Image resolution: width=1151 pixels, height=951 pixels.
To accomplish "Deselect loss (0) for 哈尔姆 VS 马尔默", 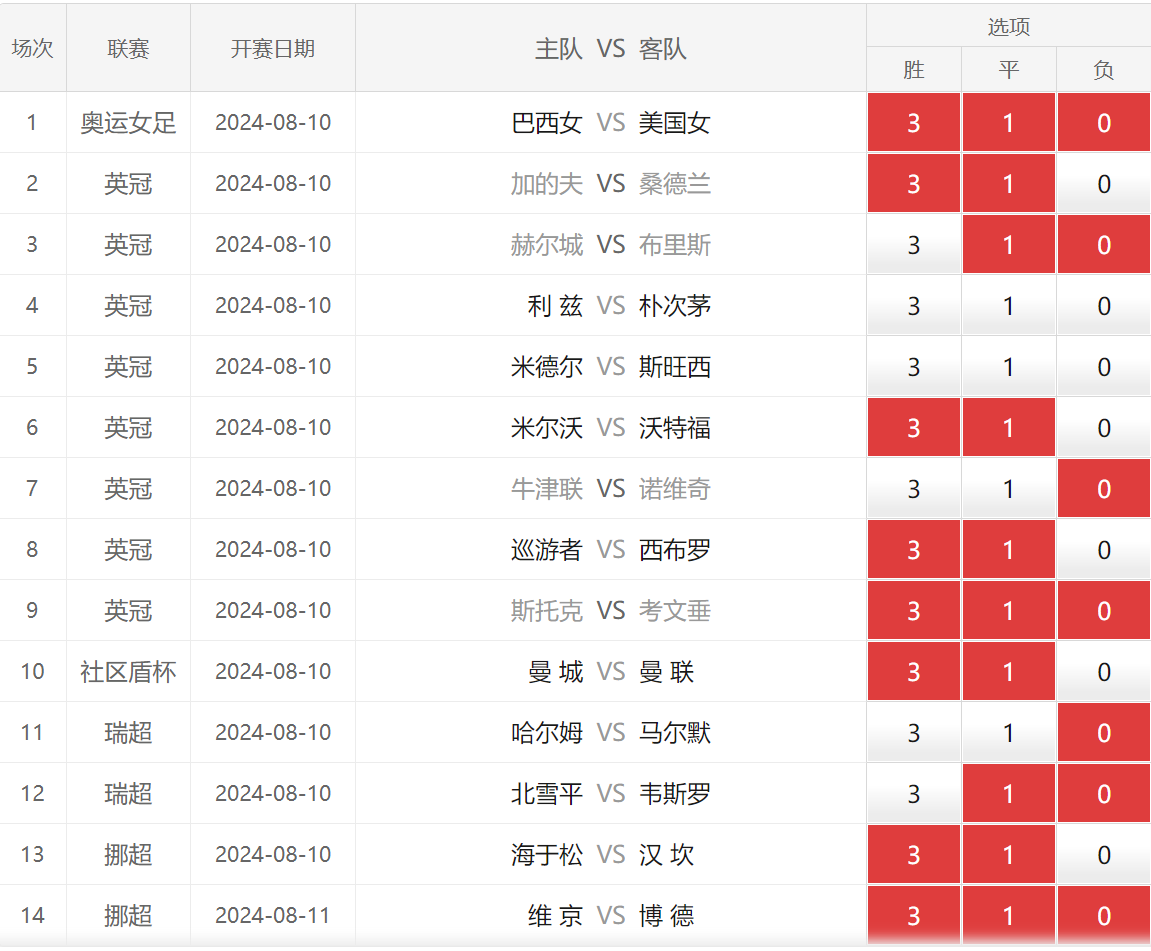I will click(1104, 732).
